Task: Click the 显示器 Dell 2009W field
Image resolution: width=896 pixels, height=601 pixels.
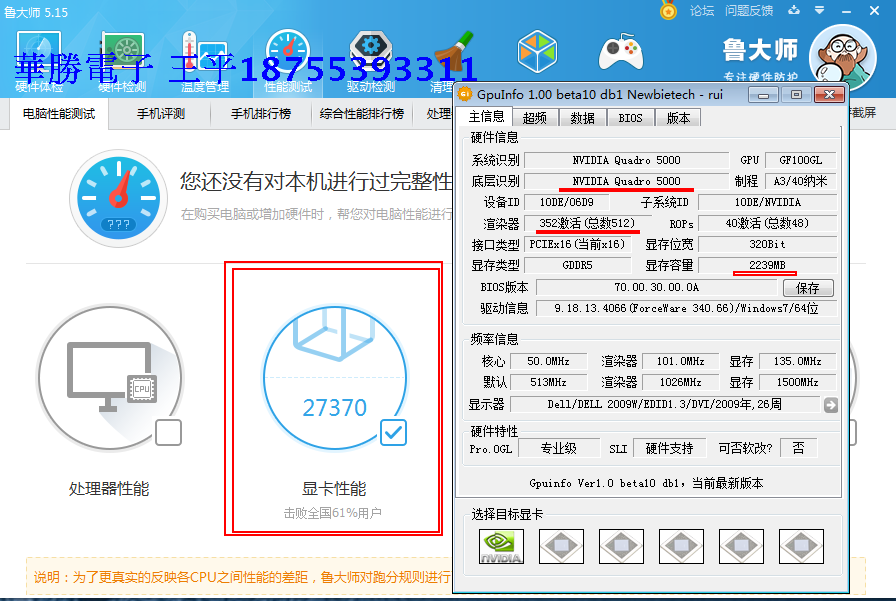Action: point(665,404)
